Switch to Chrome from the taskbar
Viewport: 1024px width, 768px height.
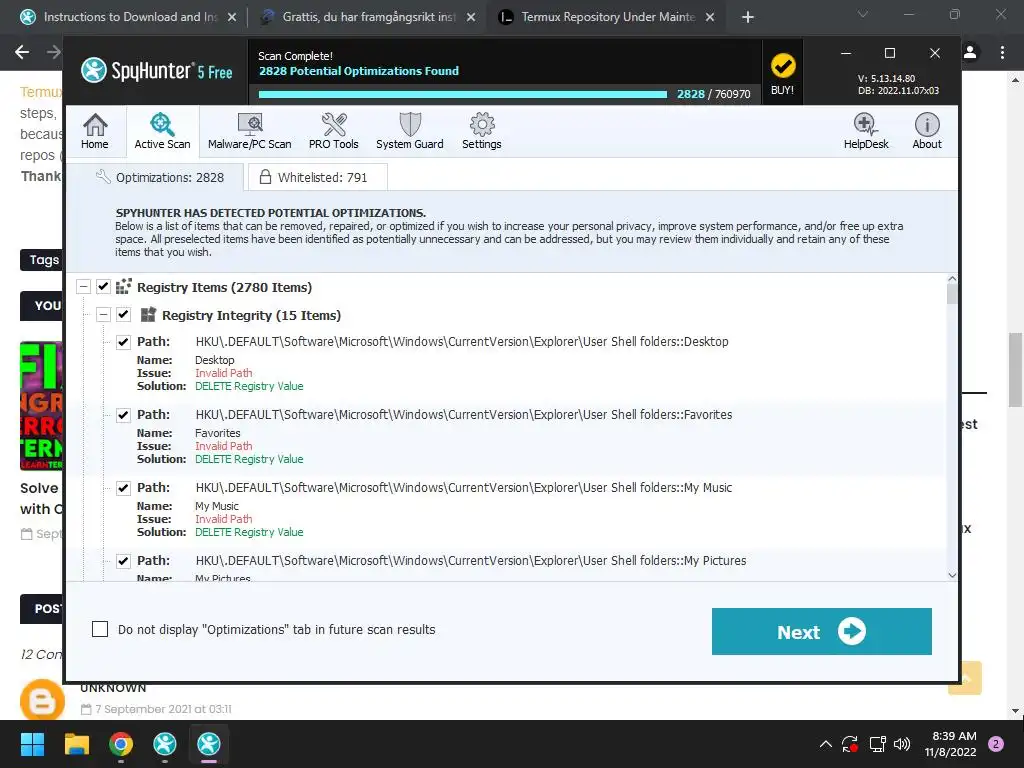point(121,744)
